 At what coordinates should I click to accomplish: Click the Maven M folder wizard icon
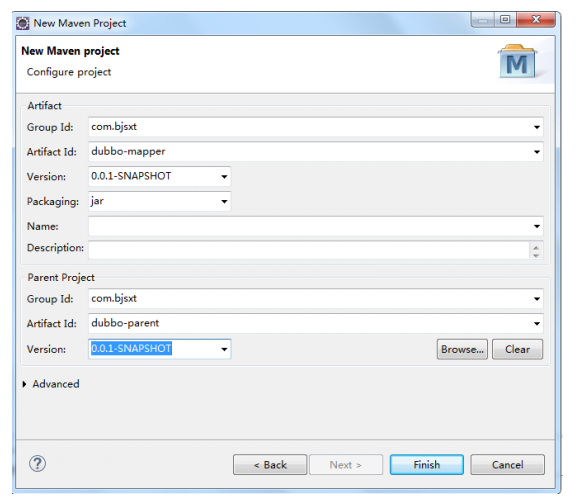[518, 61]
